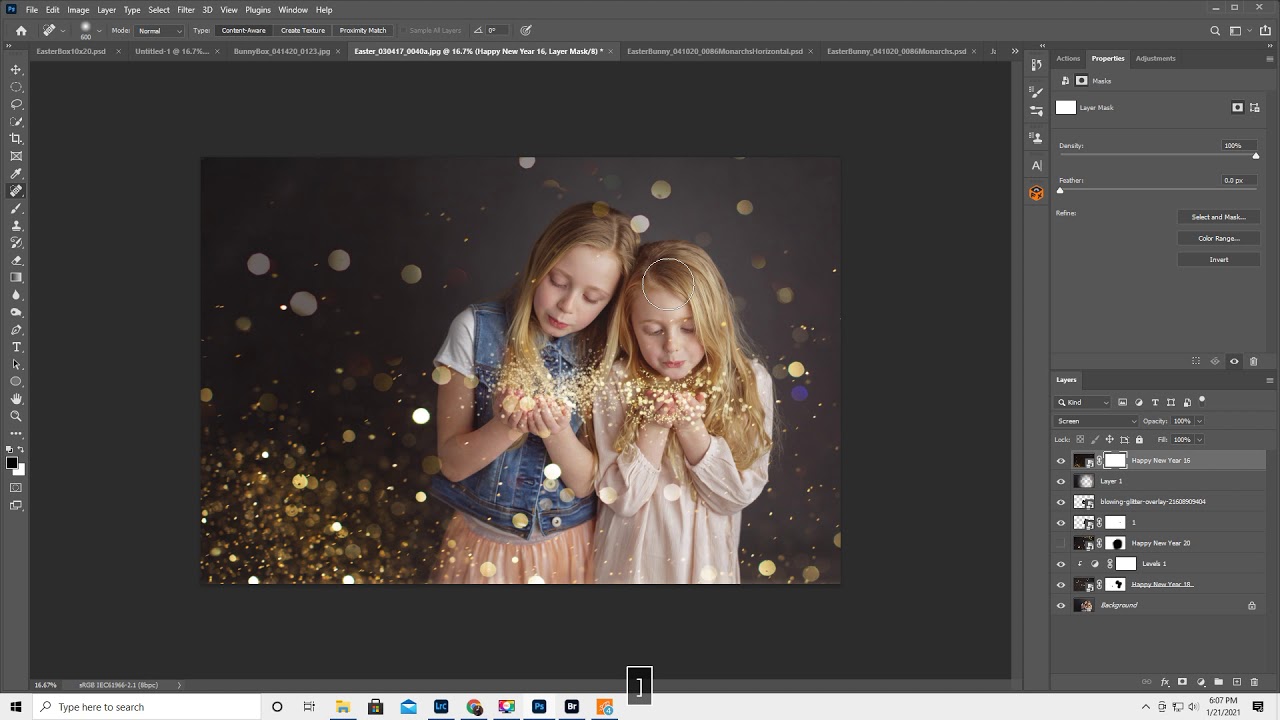The width and height of the screenshot is (1280, 720).
Task: Click the Feather slider handle
Action: pyautogui.click(x=1060, y=190)
